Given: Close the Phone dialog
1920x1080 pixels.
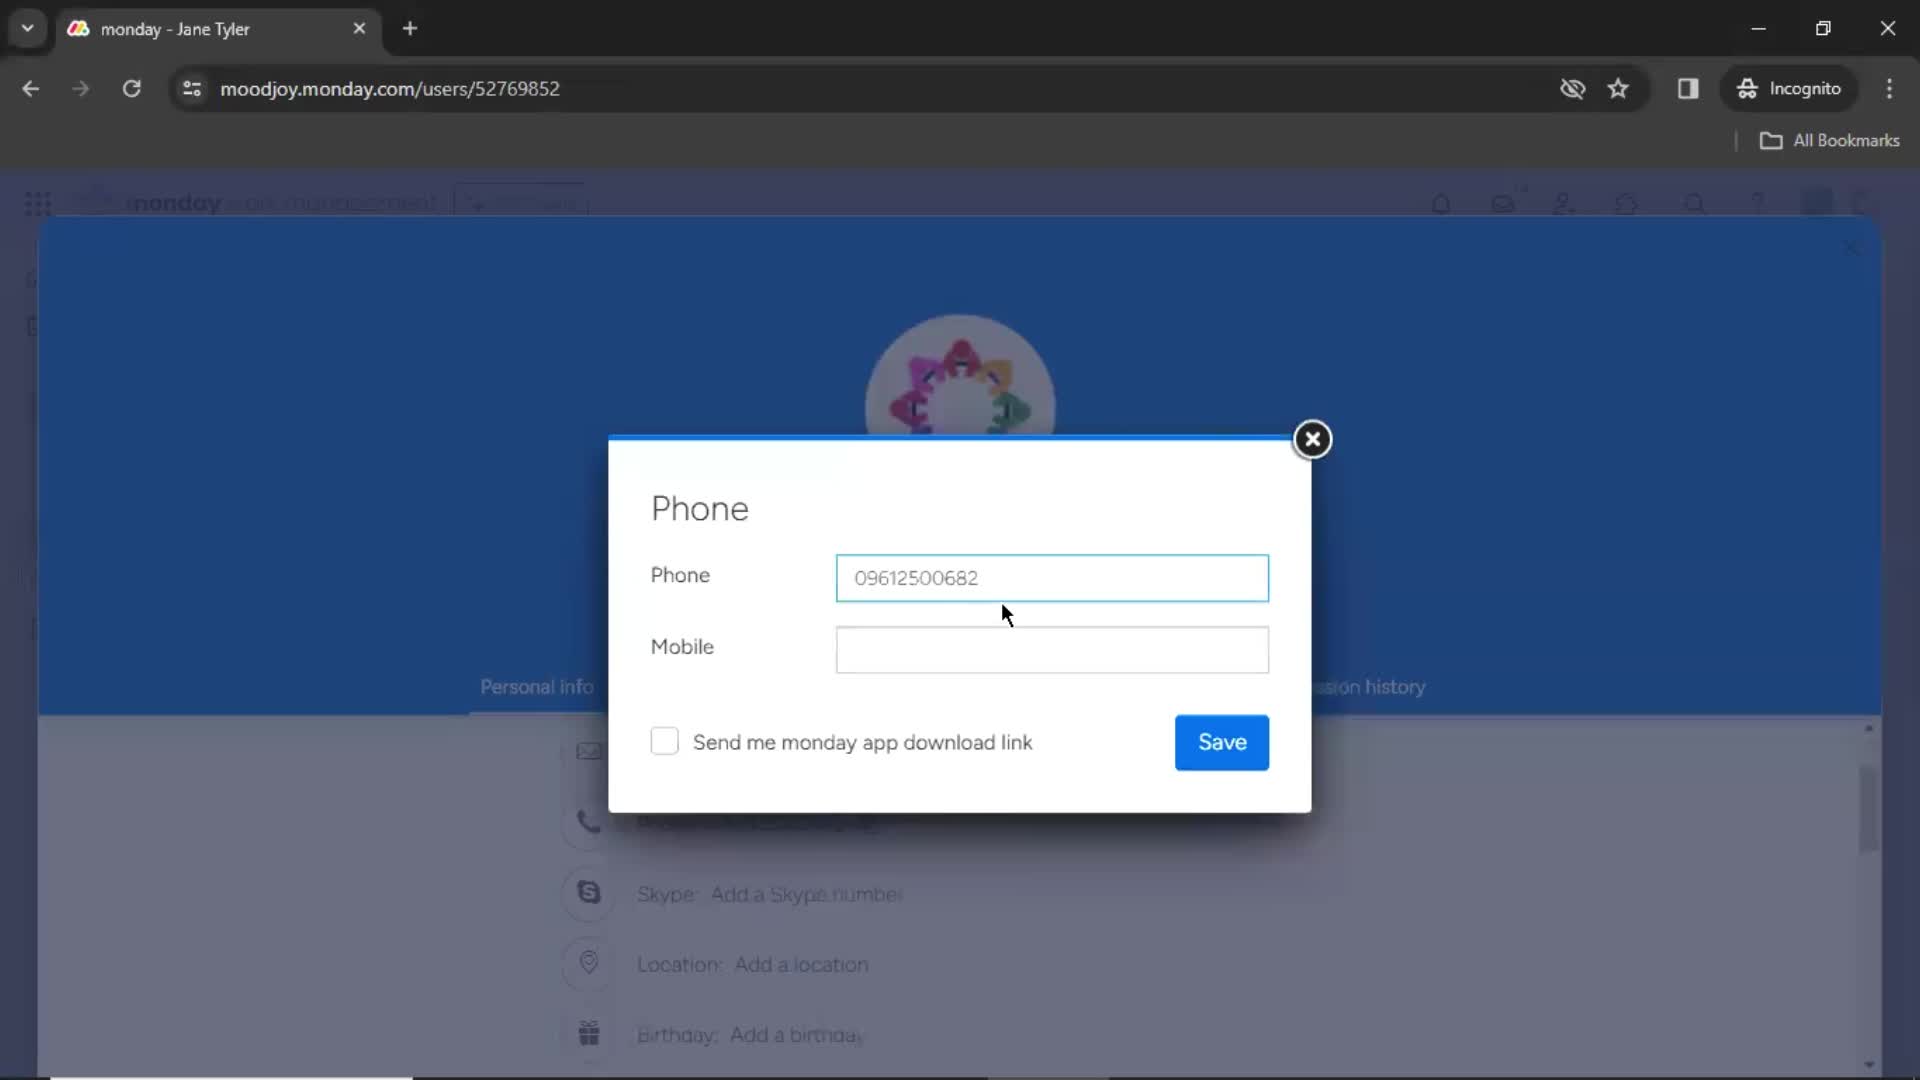Looking at the screenshot, I should 1313,439.
